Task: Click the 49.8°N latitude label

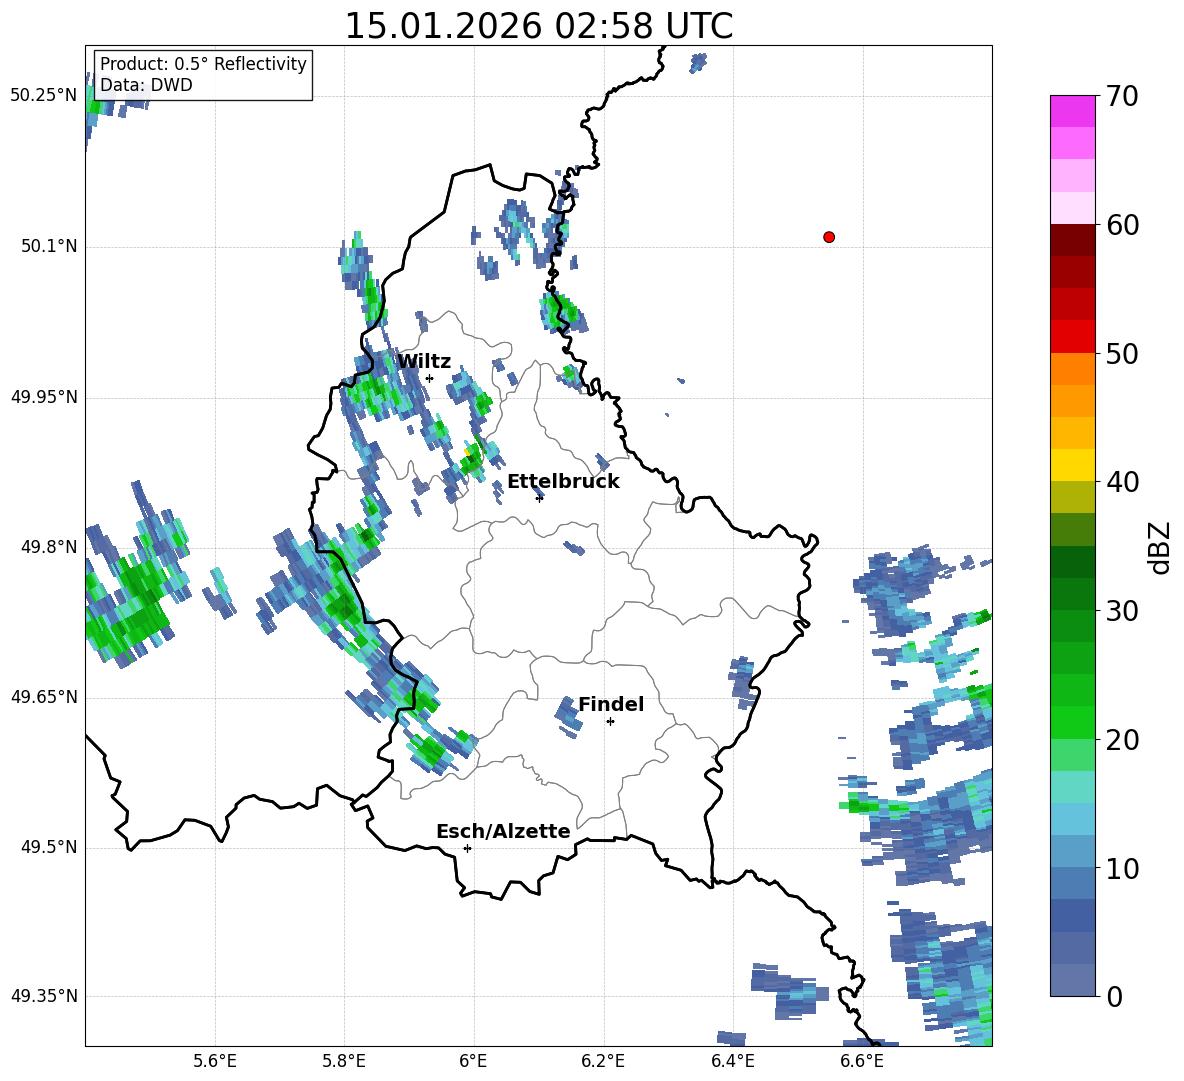Action: [x=48, y=547]
